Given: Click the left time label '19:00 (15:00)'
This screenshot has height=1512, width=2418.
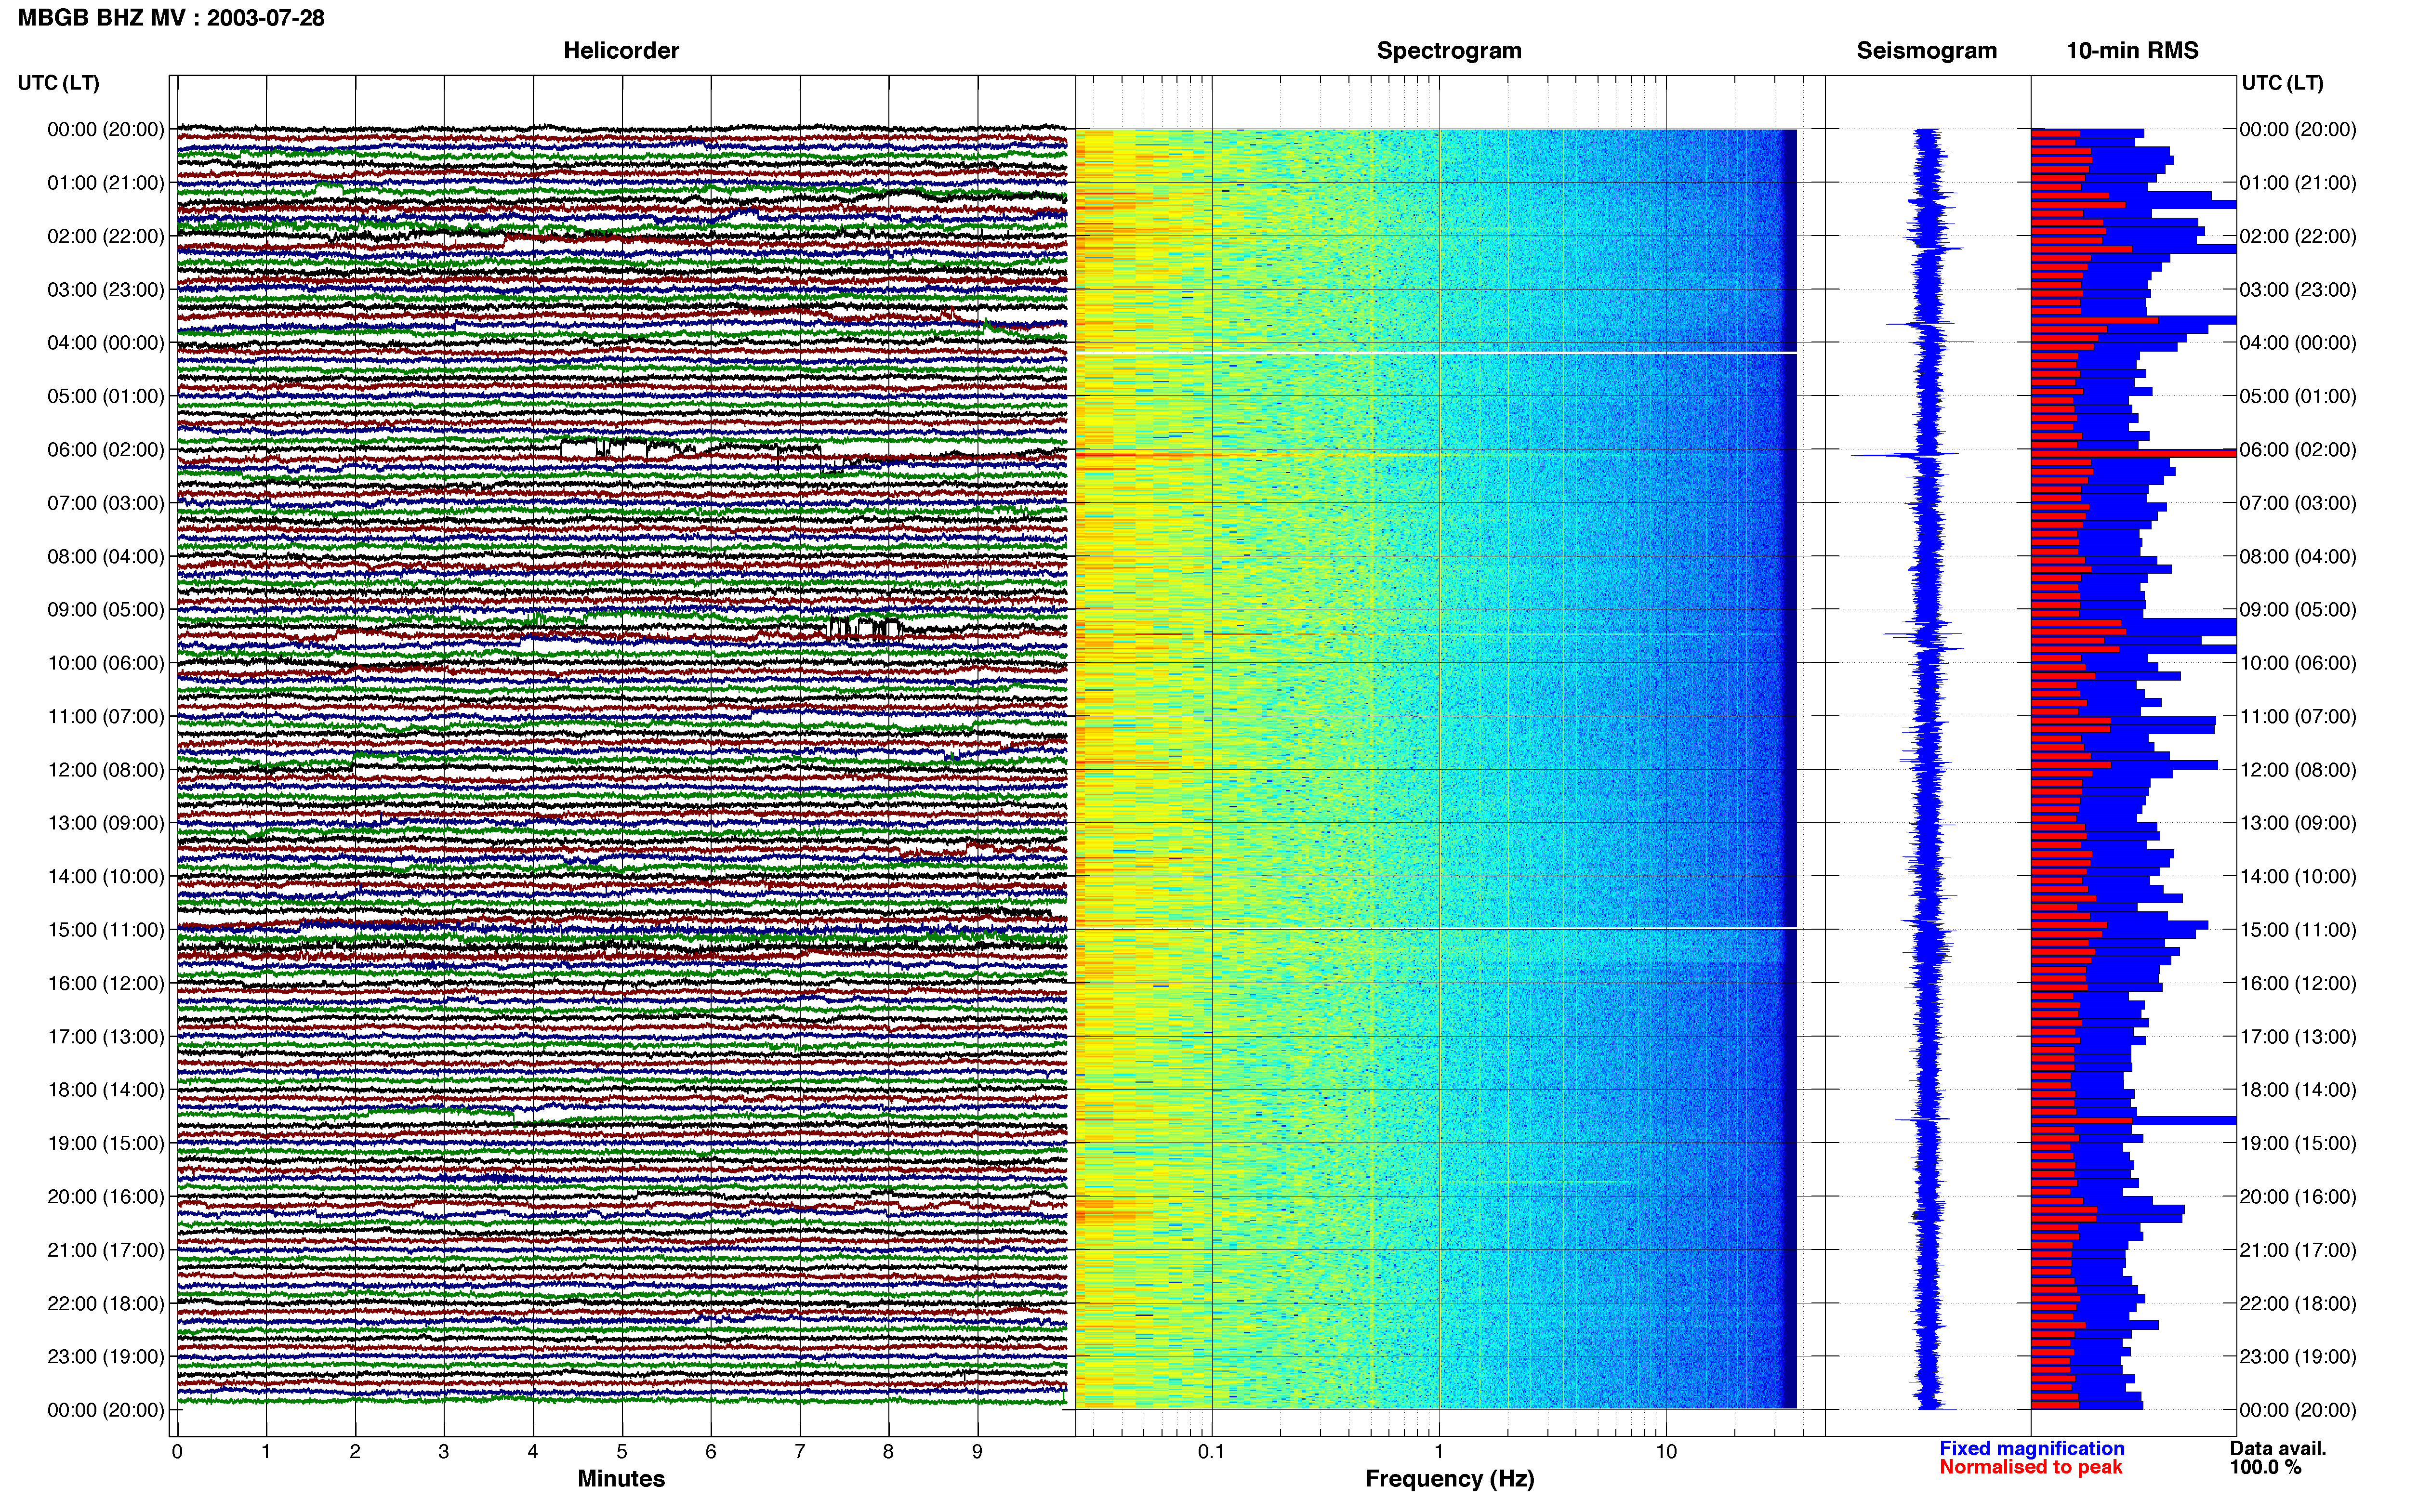Looking at the screenshot, I should [106, 1143].
